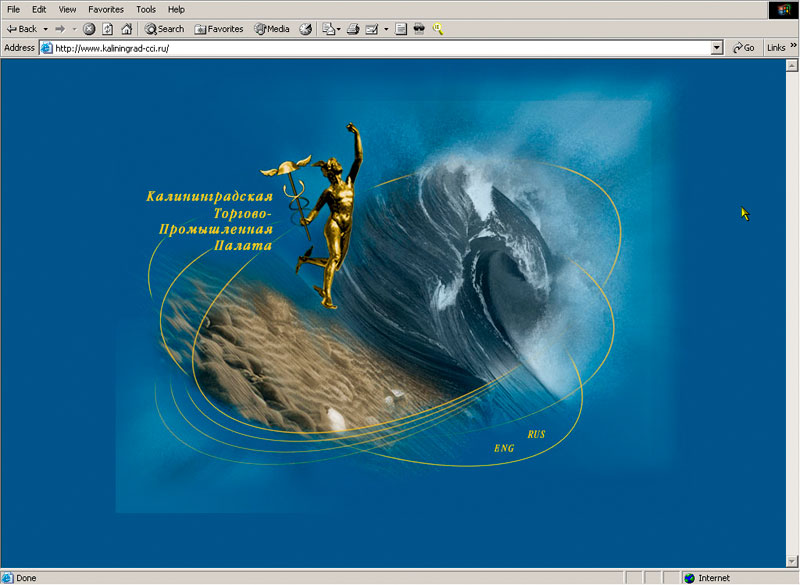Open the Search pane
The height and width of the screenshot is (585, 800).
[165, 29]
